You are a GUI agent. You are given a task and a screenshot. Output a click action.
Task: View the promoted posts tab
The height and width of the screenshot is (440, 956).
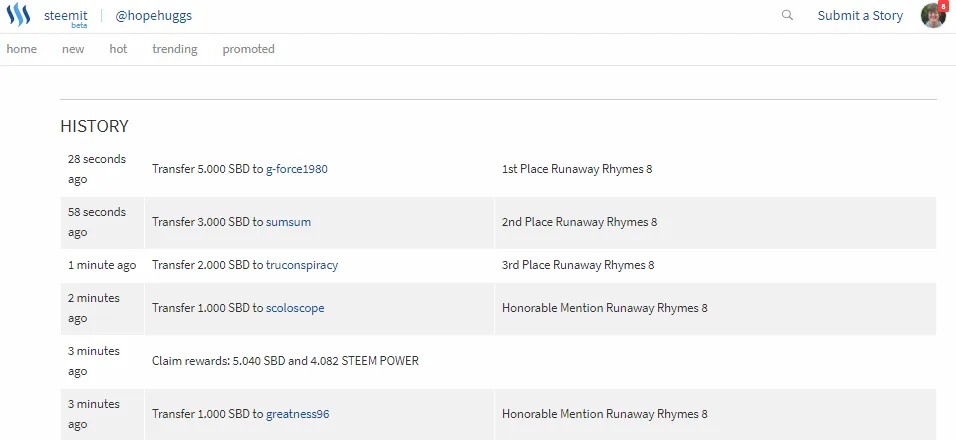click(248, 49)
